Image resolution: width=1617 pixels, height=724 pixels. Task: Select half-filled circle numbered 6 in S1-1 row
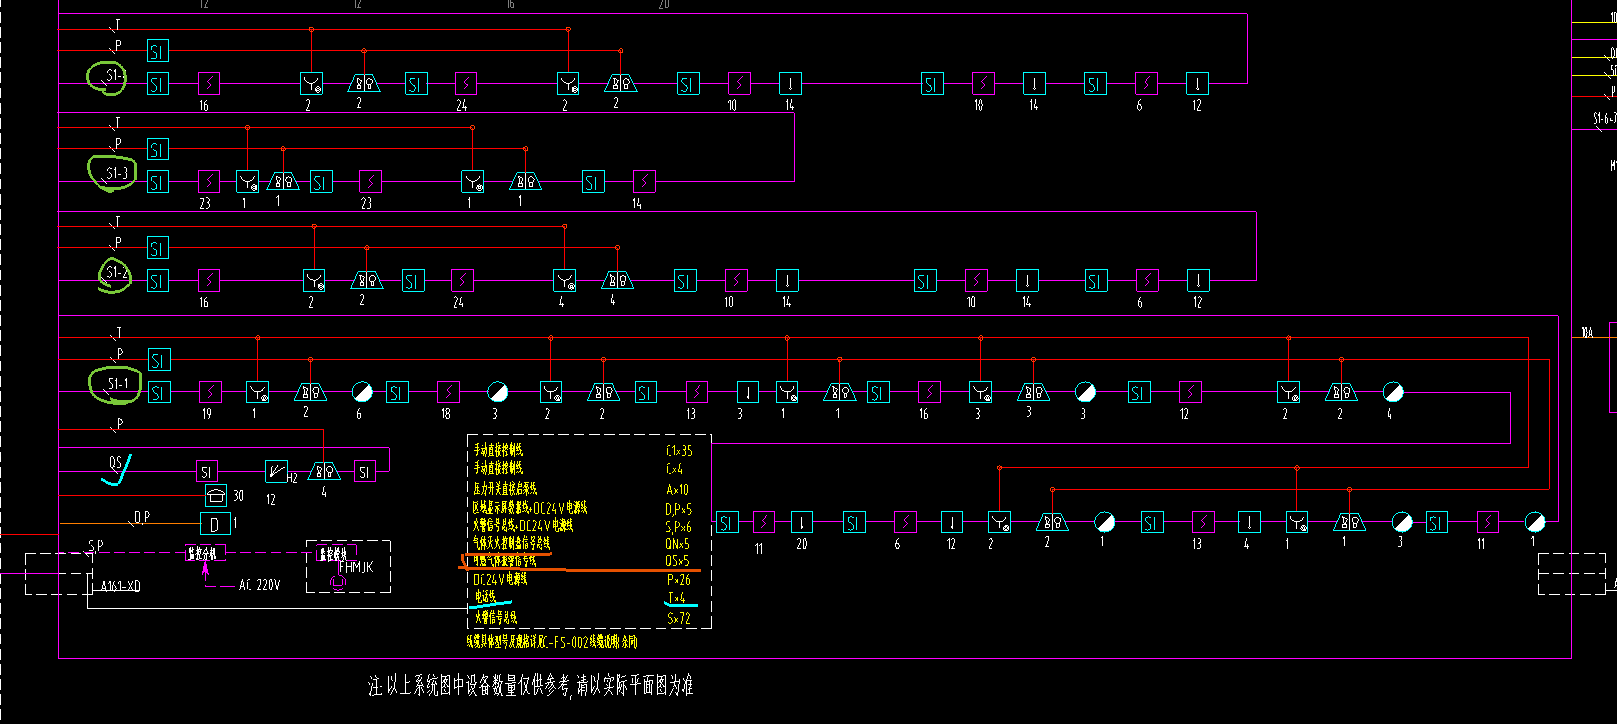point(362,392)
